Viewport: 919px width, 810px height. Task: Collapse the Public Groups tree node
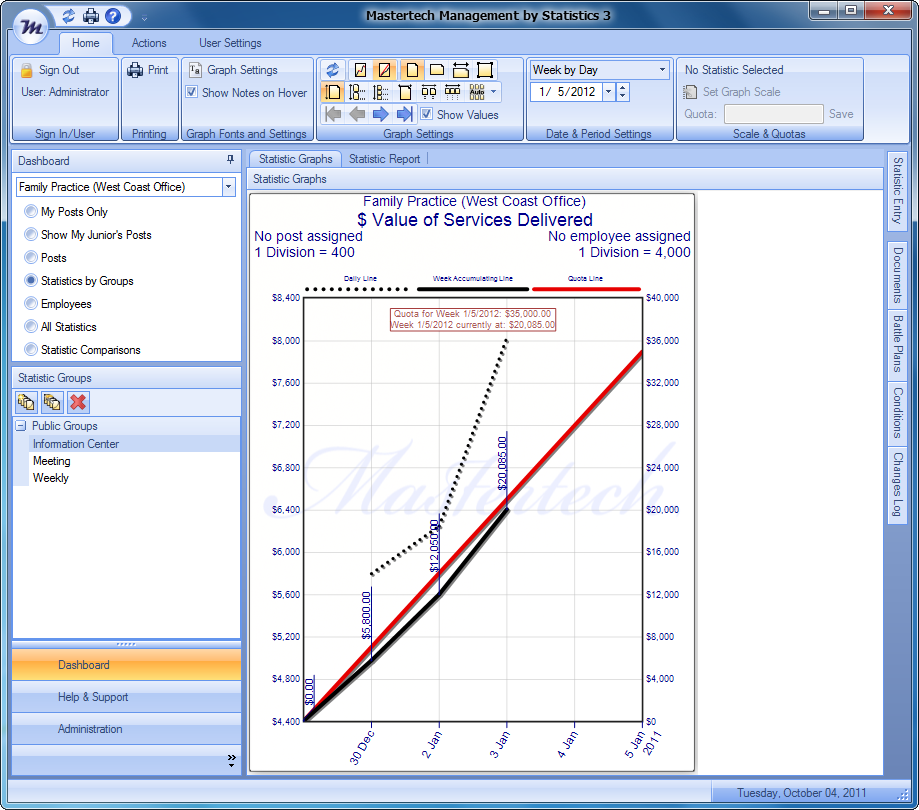[x=21, y=426]
